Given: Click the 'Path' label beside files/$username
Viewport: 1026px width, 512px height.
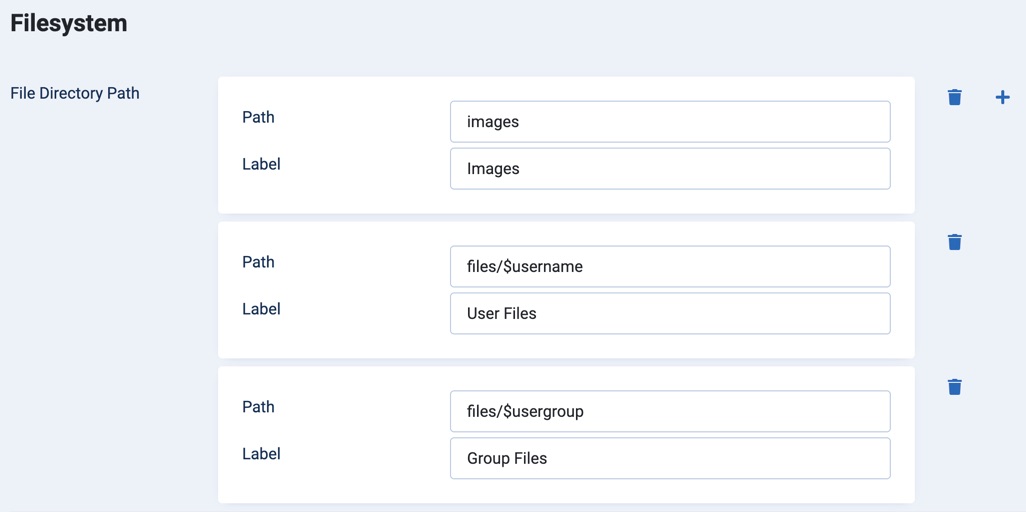Looking at the screenshot, I should tap(258, 262).
